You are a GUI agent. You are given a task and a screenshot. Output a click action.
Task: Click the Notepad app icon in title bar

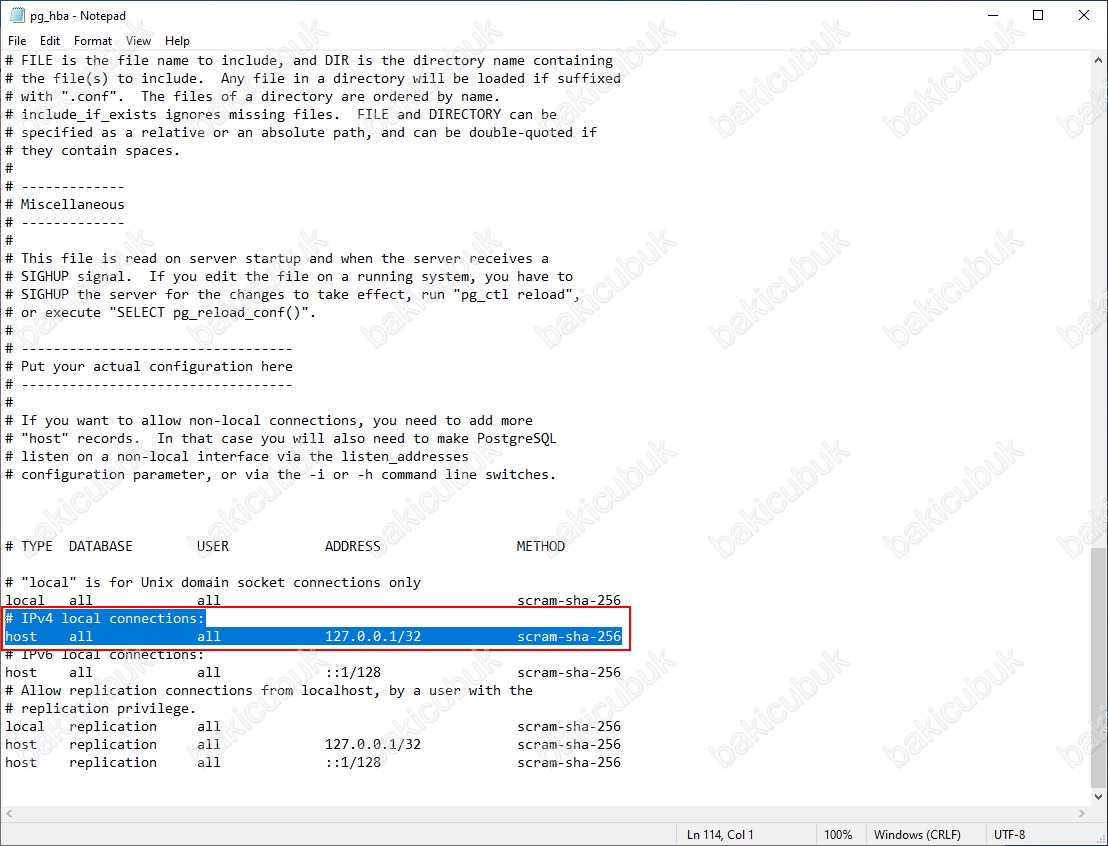(16, 15)
